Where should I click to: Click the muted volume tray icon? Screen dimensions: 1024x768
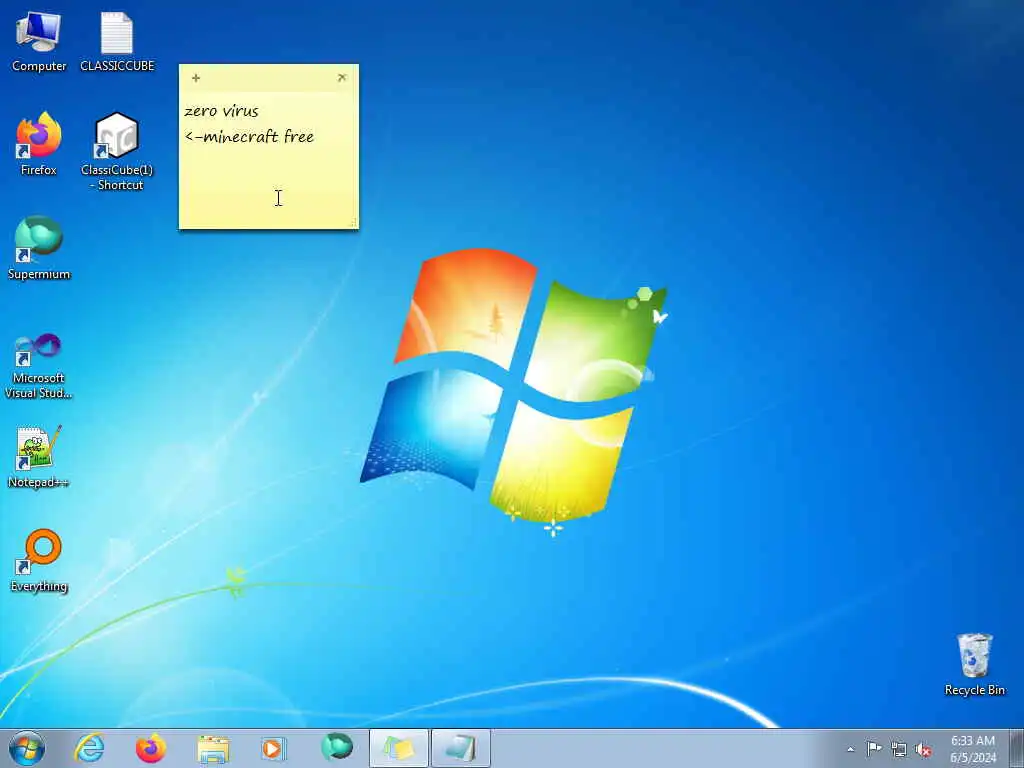click(923, 749)
